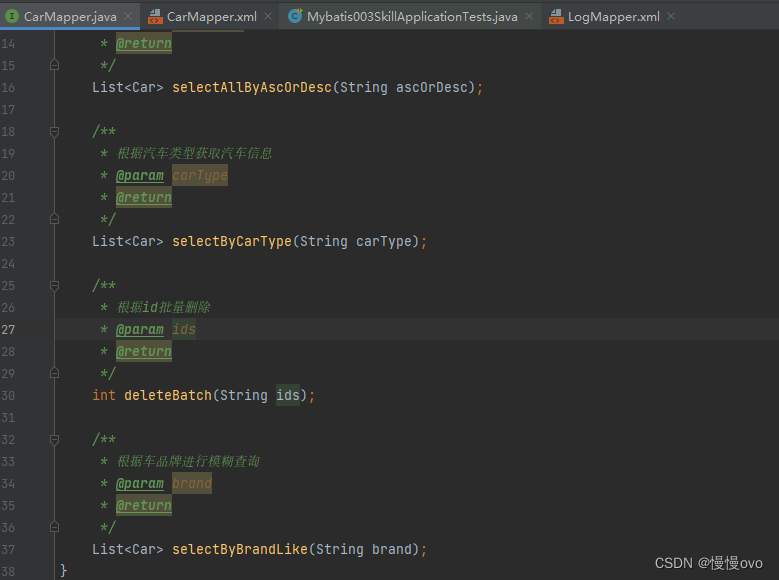Viewport: 779px width, 580px height.
Task: Click the ascOrDesc parameter on line 16
Action: pos(432,87)
